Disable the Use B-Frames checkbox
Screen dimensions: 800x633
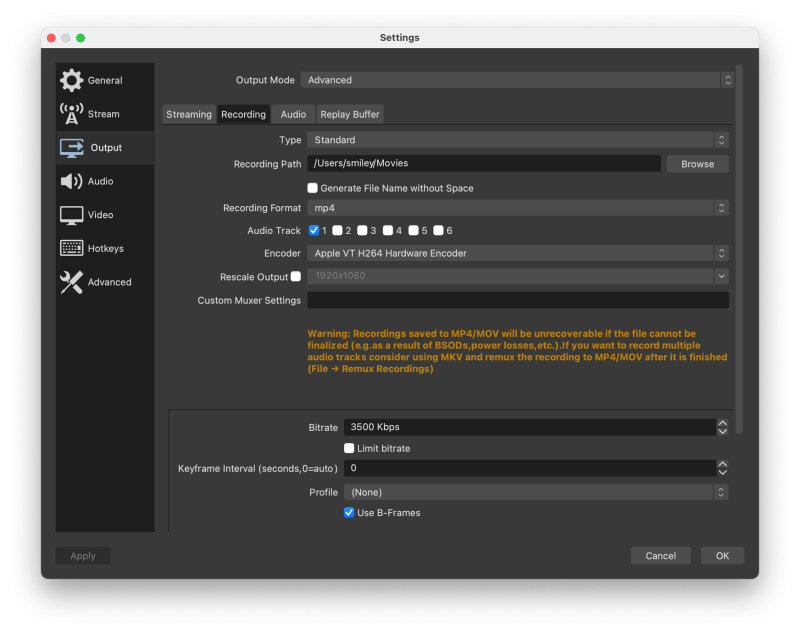(349, 513)
